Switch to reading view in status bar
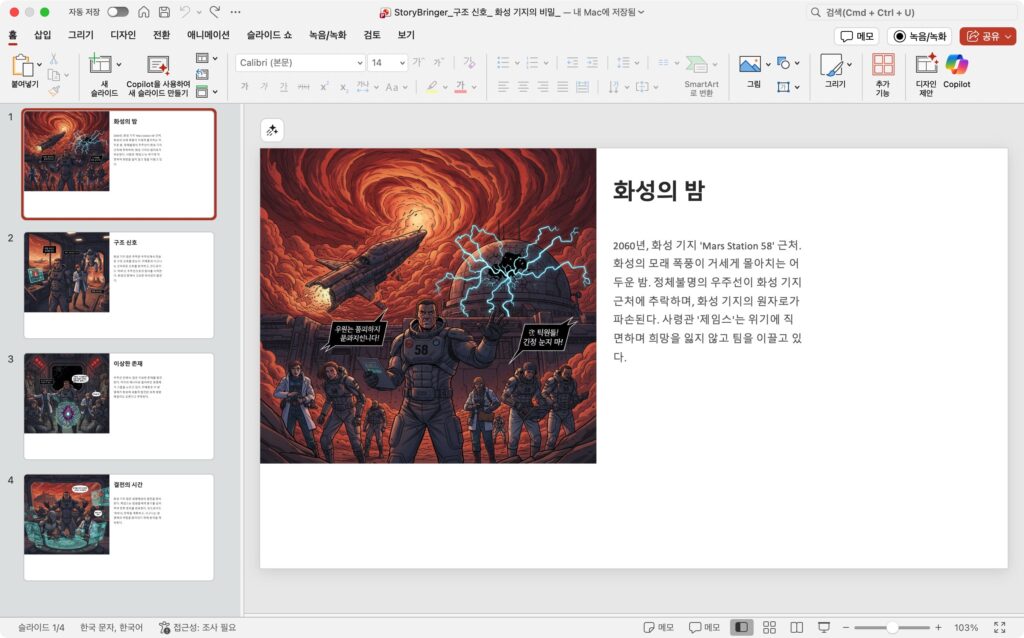Viewport: 1024px width, 638px height. click(796, 627)
